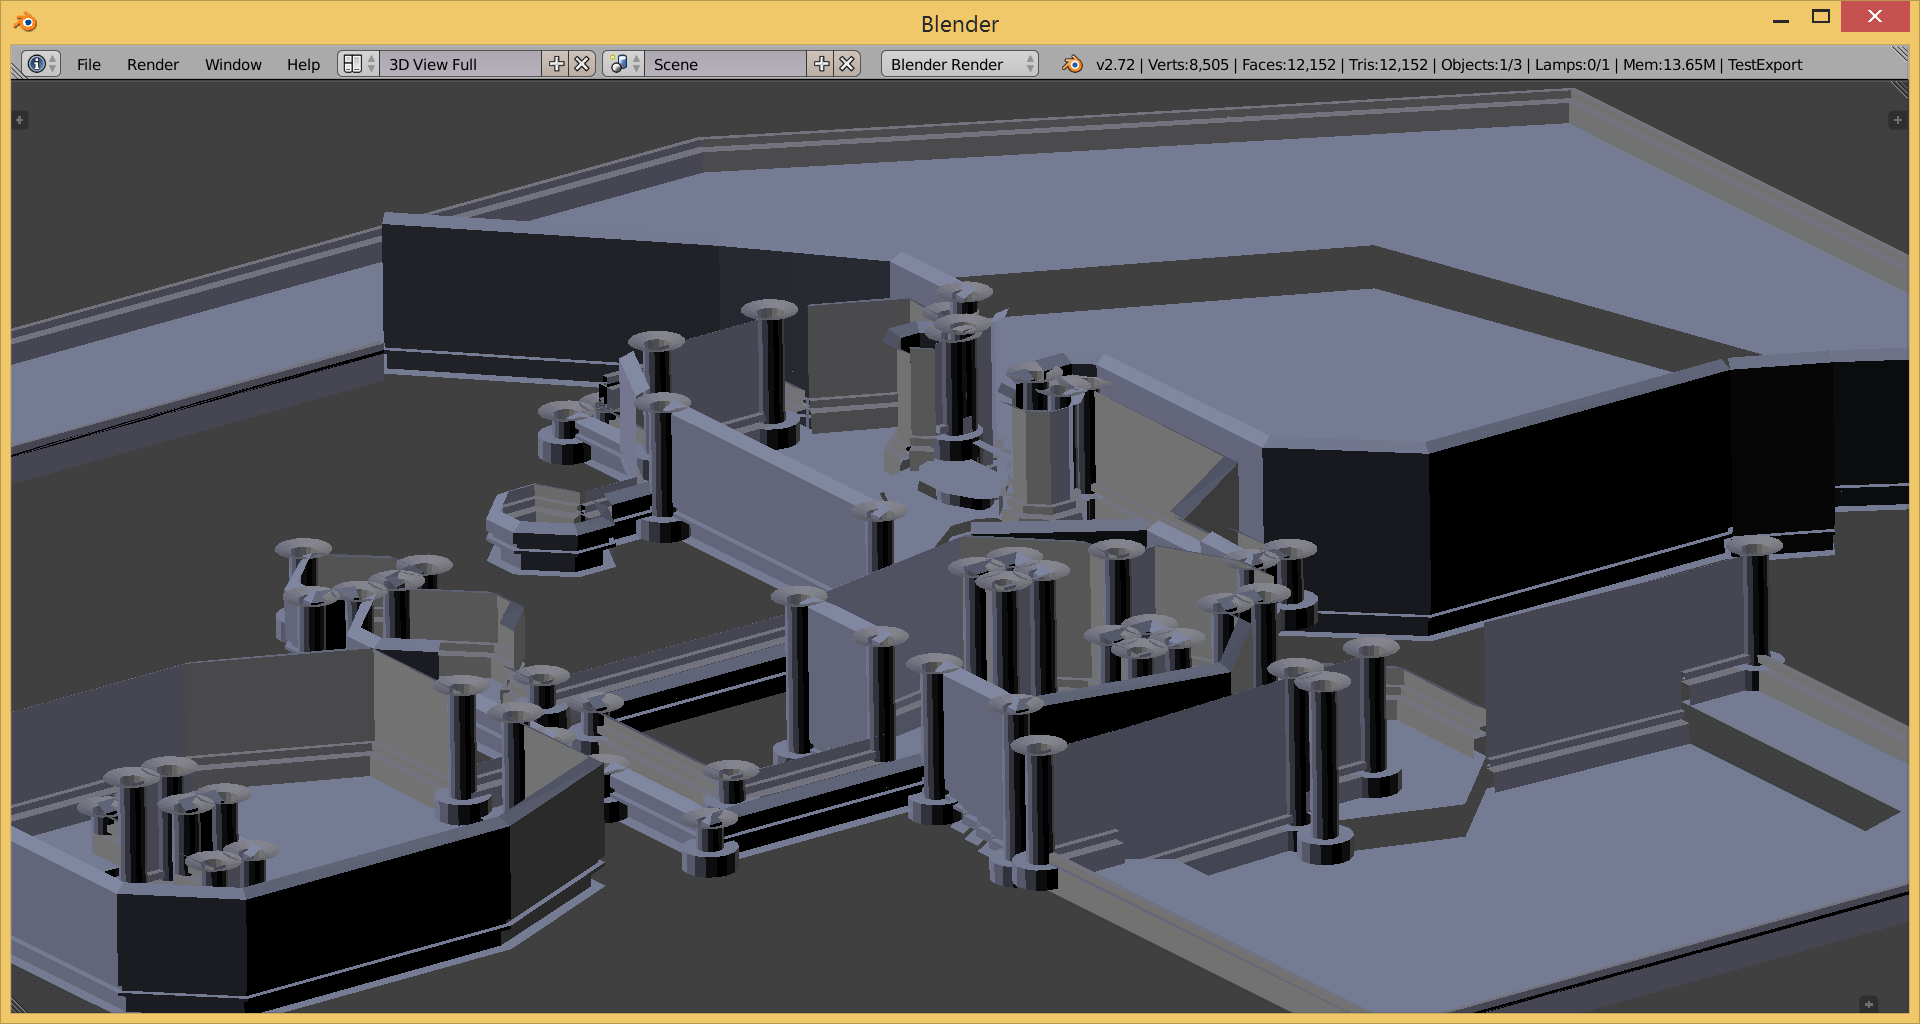1920x1024 pixels.
Task: Add a new screen layout
Action: click(556, 64)
